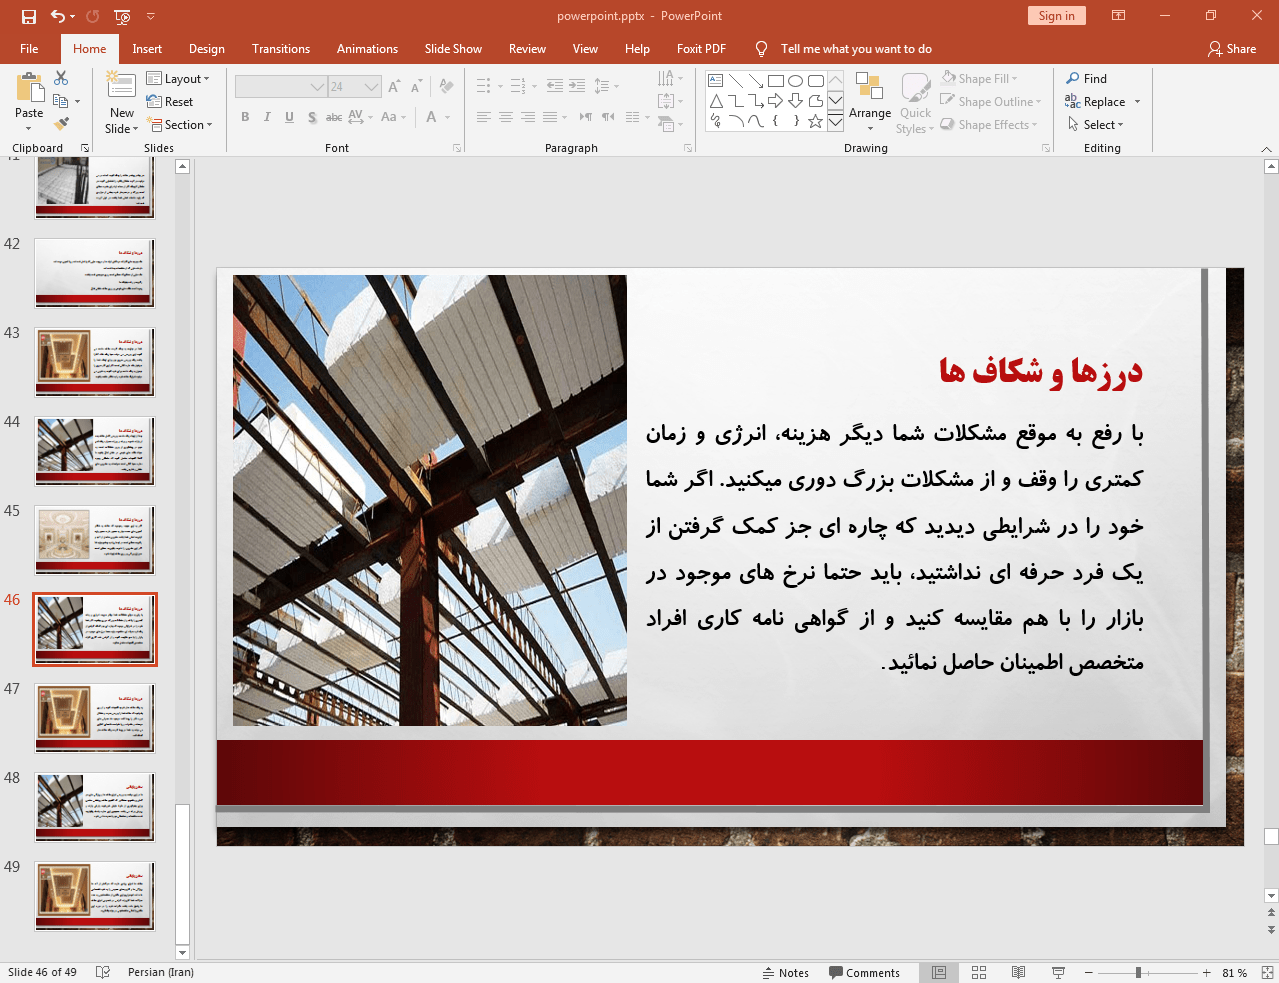Switch to the Insert tab
This screenshot has width=1279, height=983.
(147, 48)
